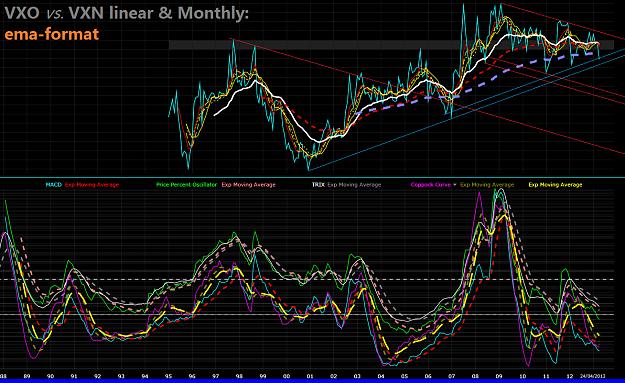Click the 95 year label on the time axis
625x383 pixels.
pos(168,376)
